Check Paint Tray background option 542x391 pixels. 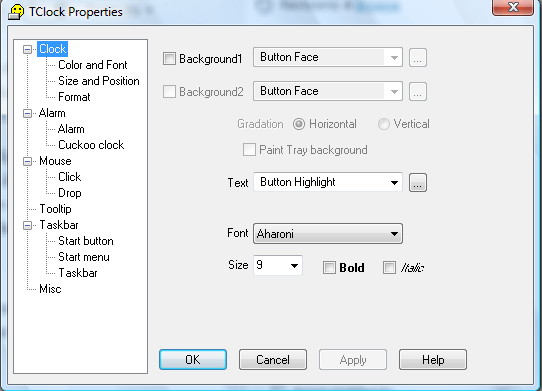[x=249, y=150]
